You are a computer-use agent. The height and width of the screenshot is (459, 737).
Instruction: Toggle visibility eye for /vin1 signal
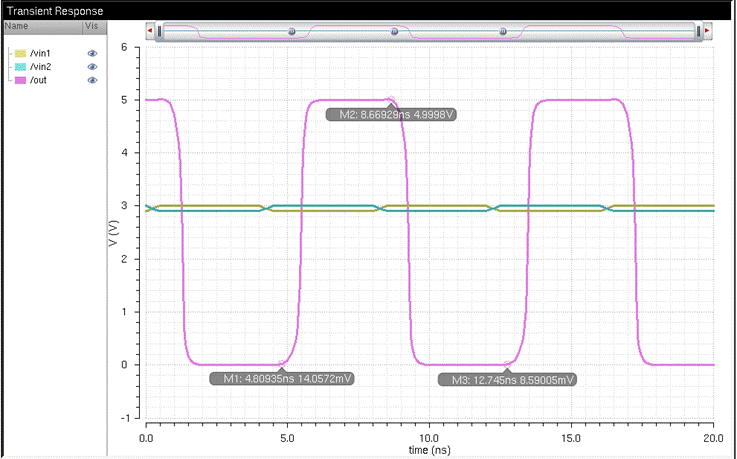click(x=92, y=54)
